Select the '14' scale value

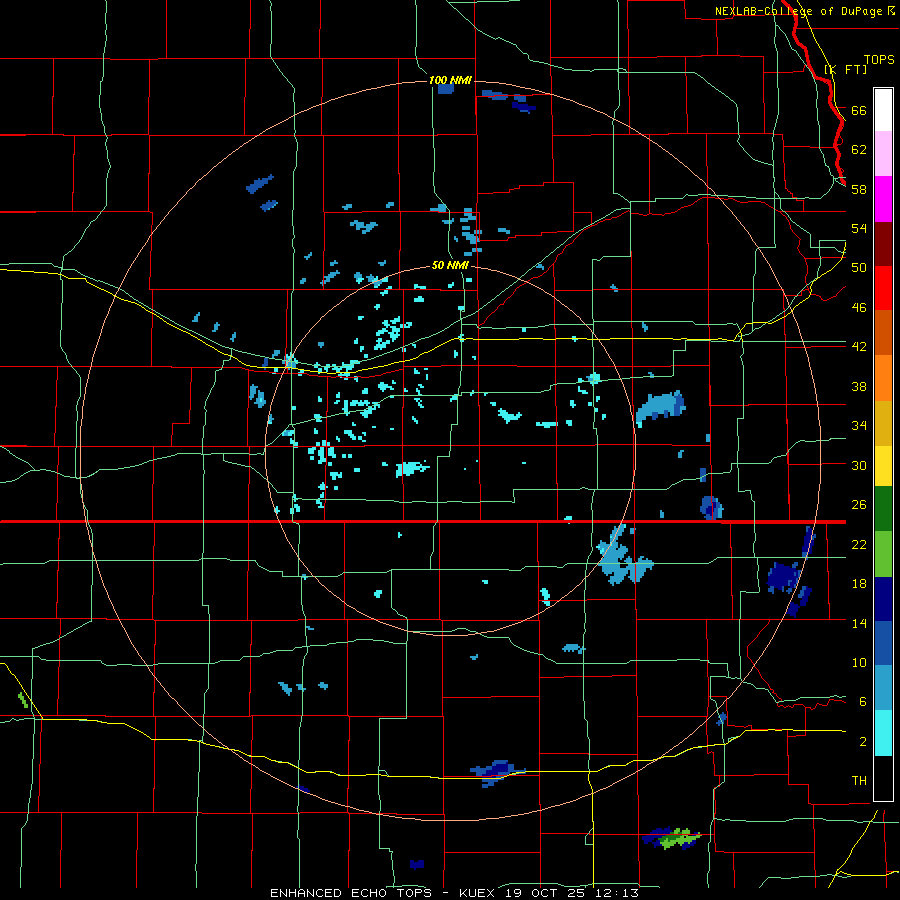pyautogui.click(x=859, y=623)
